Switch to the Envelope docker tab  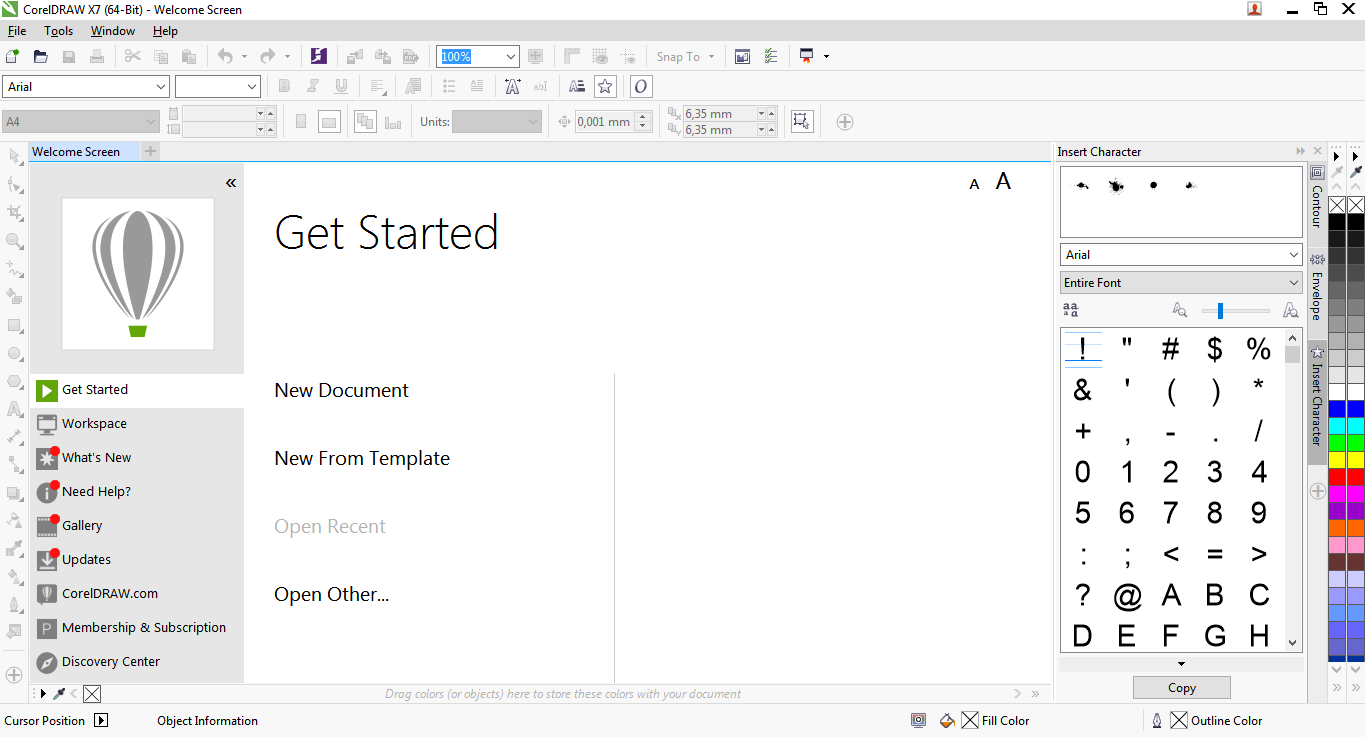click(x=1317, y=287)
